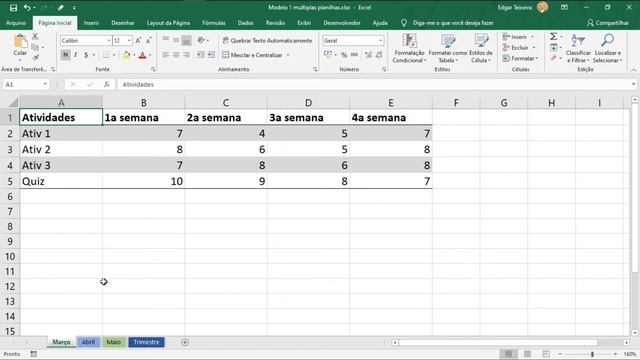Click the accounting currency format icon
The height and width of the screenshot is (360, 640).
pos(328,55)
